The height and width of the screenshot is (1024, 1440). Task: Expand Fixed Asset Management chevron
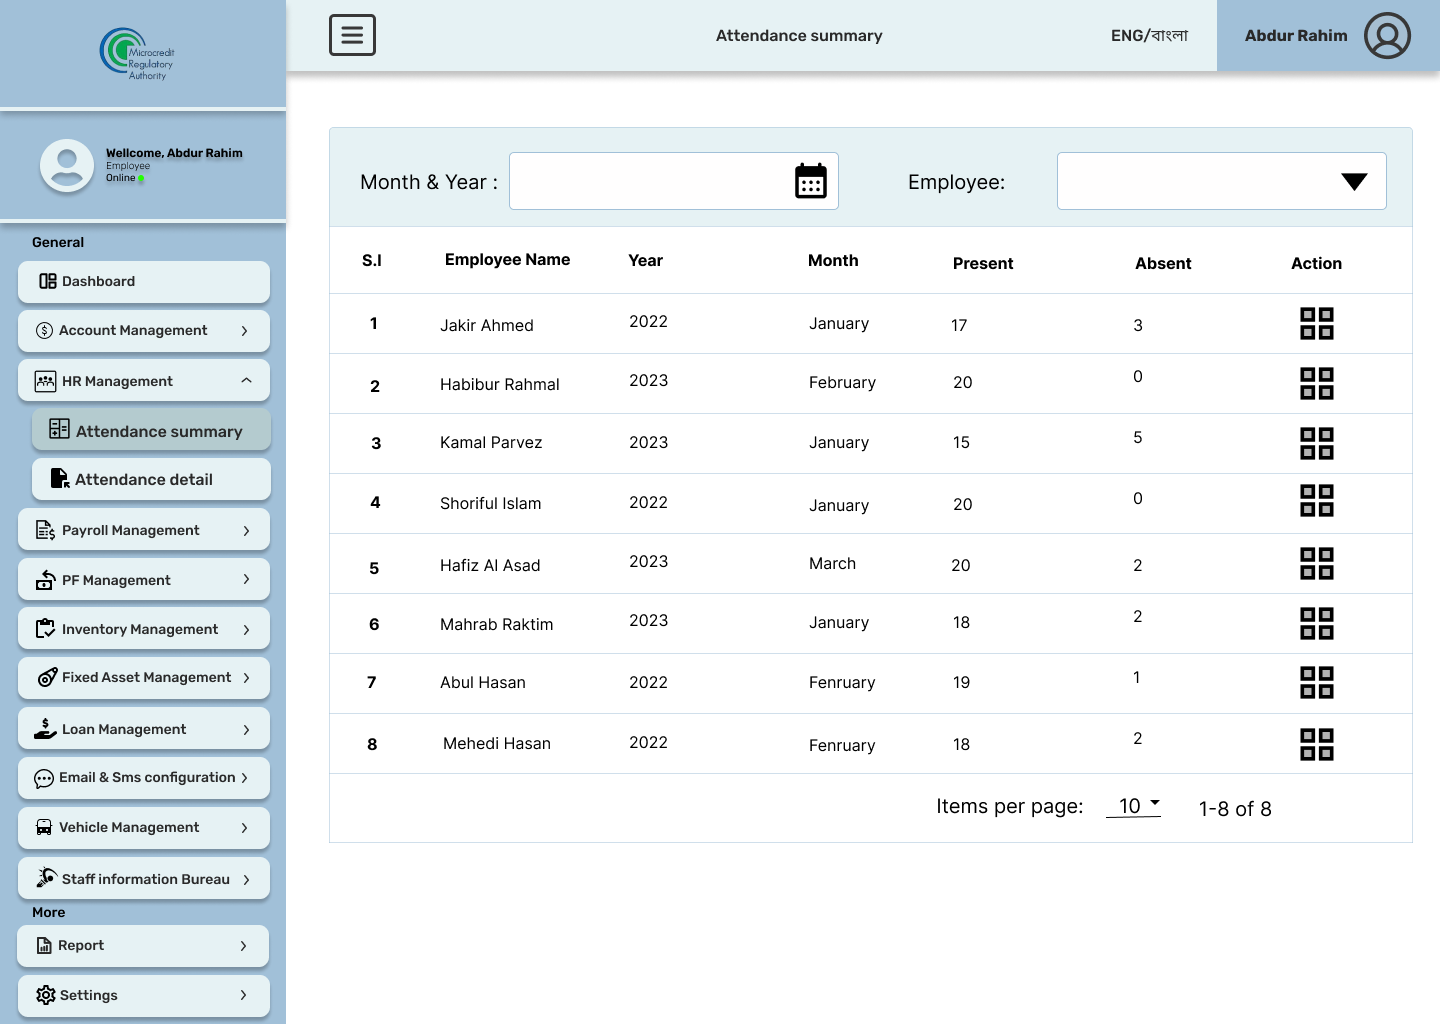pyautogui.click(x=246, y=678)
